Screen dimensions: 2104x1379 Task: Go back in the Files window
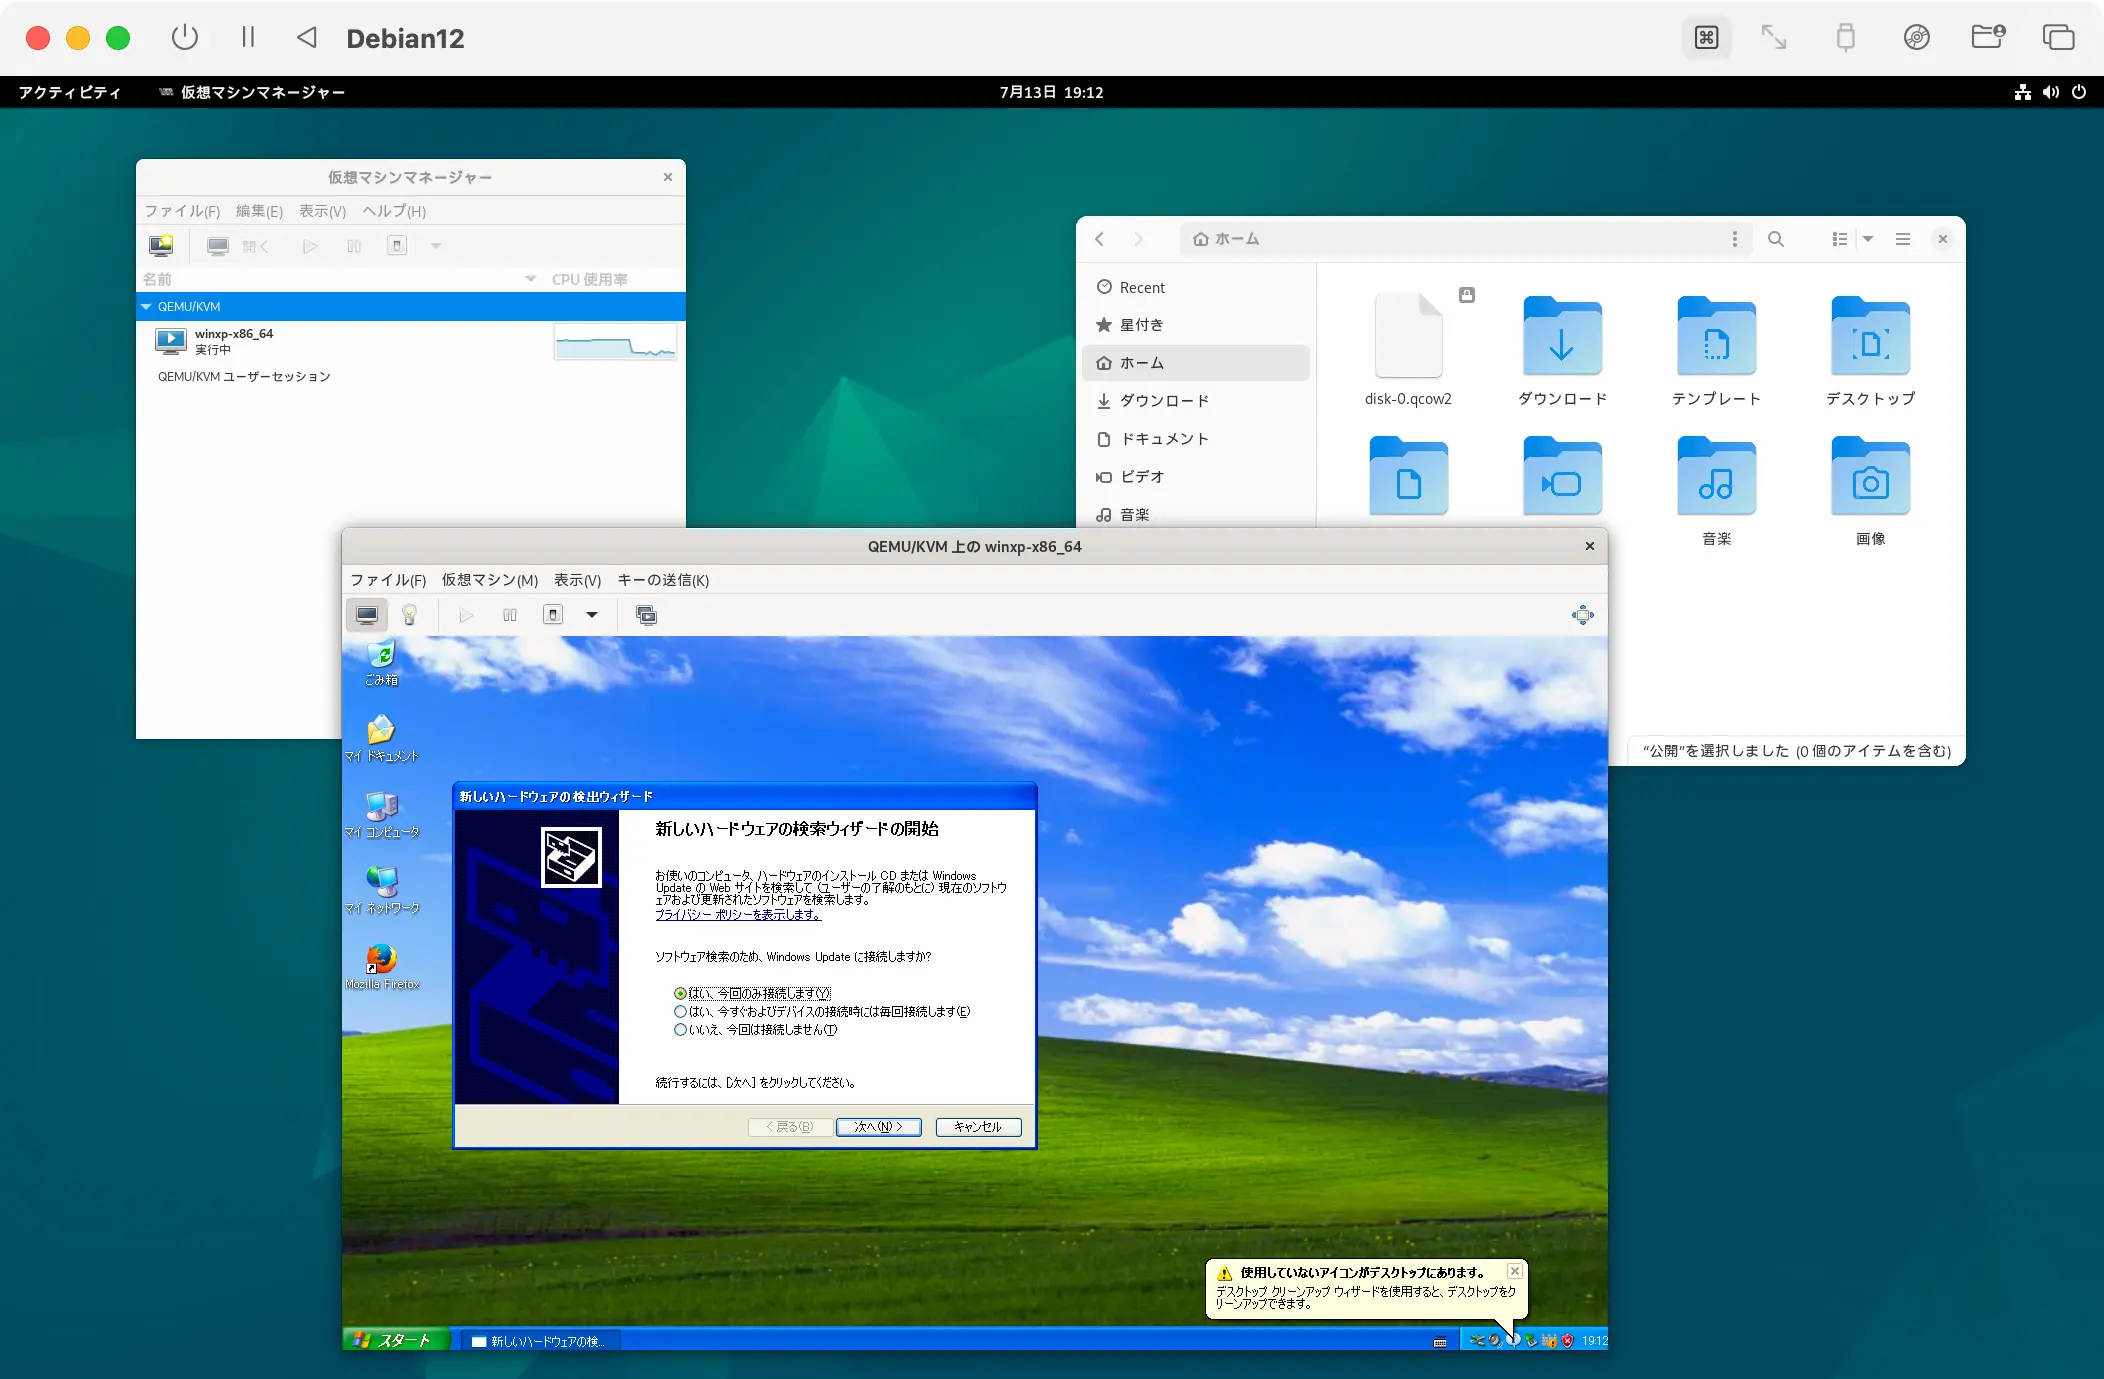pyautogui.click(x=1100, y=239)
